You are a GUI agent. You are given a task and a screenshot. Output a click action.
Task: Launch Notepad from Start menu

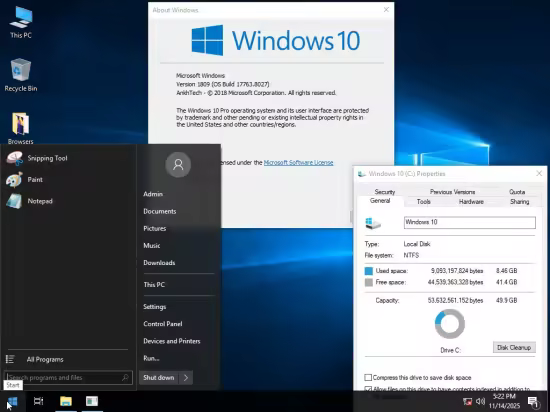tap(29, 201)
